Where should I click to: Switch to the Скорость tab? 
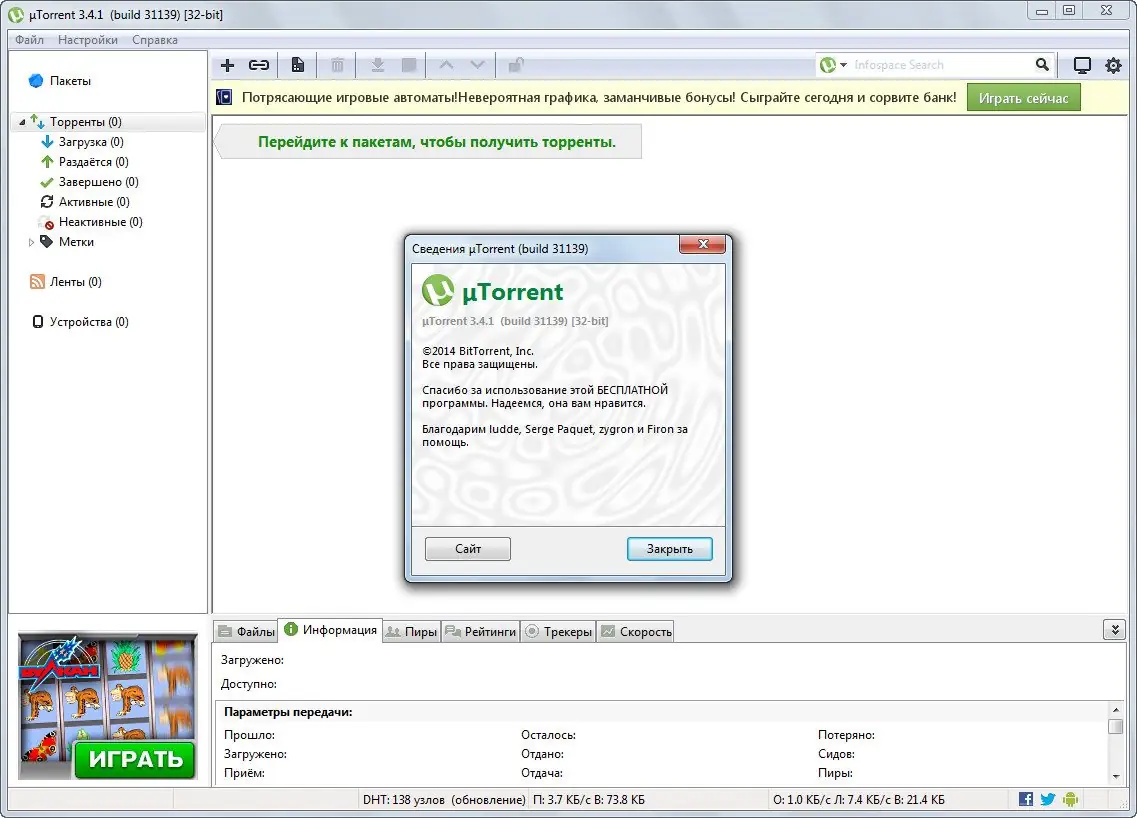click(636, 632)
